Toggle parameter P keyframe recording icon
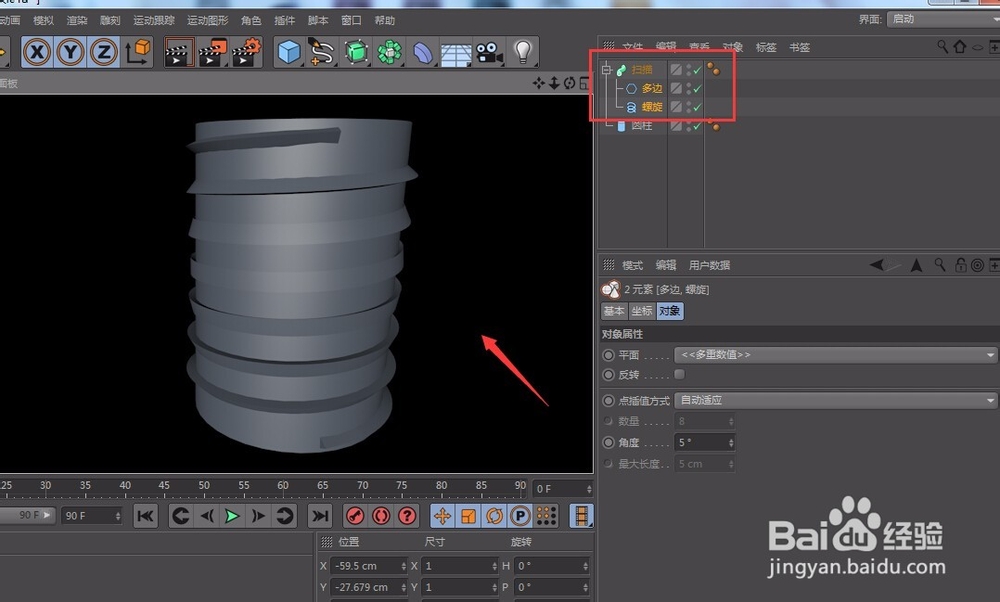This screenshot has height=602, width=1000. click(520, 515)
